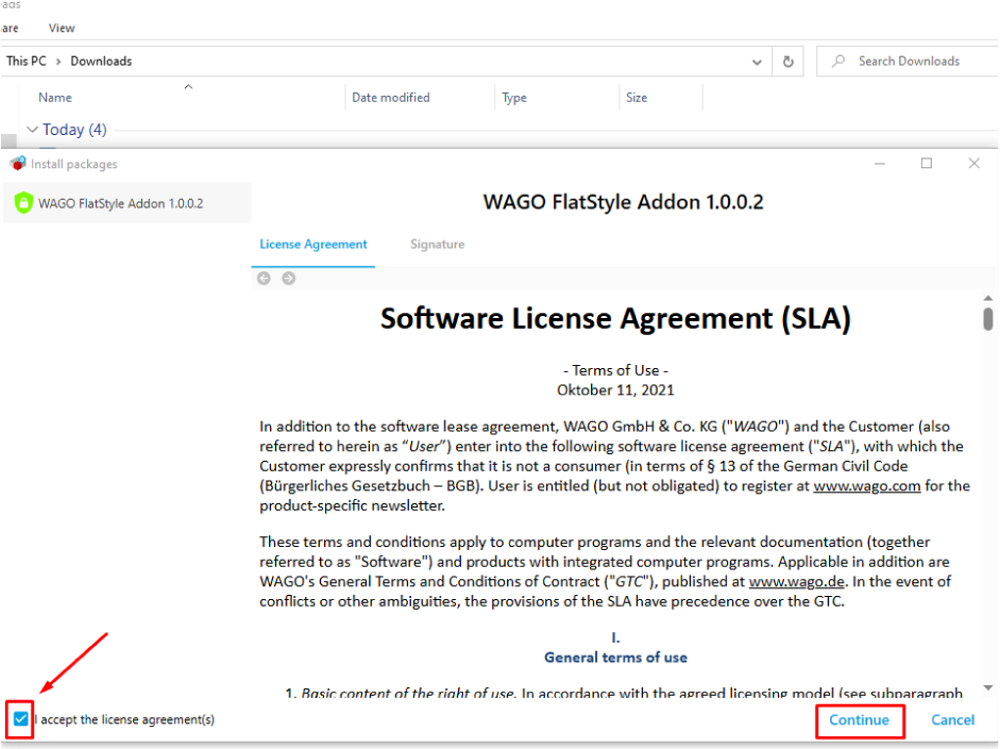This screenshot has height=749, width=1000.
Task: Open the Signature tab
Action: pyautogui.click(x=437, y=244)
